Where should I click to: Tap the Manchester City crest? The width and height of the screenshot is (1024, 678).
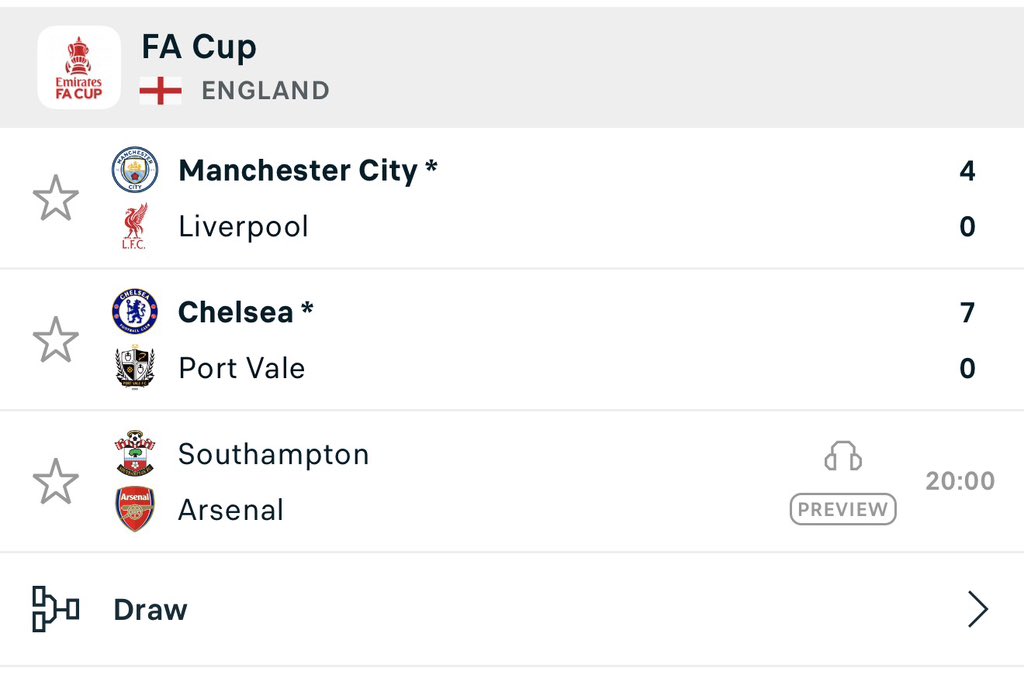(134, 170)
